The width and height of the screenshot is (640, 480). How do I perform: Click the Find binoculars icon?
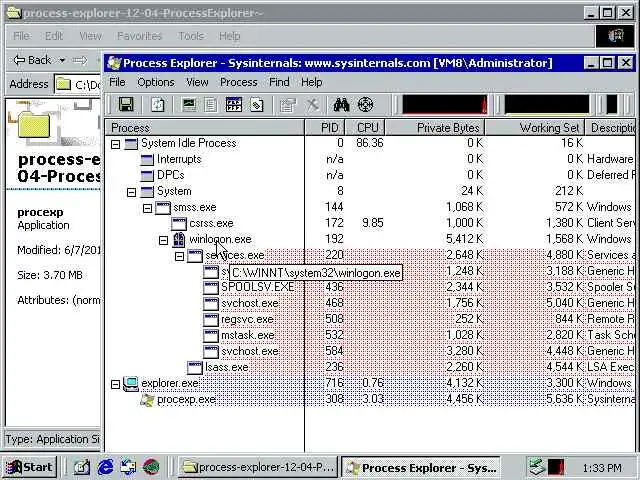(341, 105)
